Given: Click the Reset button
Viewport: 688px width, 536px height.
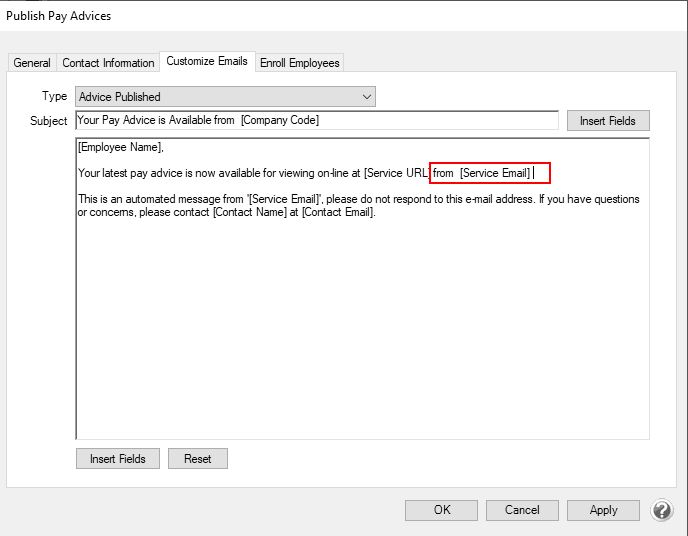Looking at the screenshot, I should tap(197, 459).
